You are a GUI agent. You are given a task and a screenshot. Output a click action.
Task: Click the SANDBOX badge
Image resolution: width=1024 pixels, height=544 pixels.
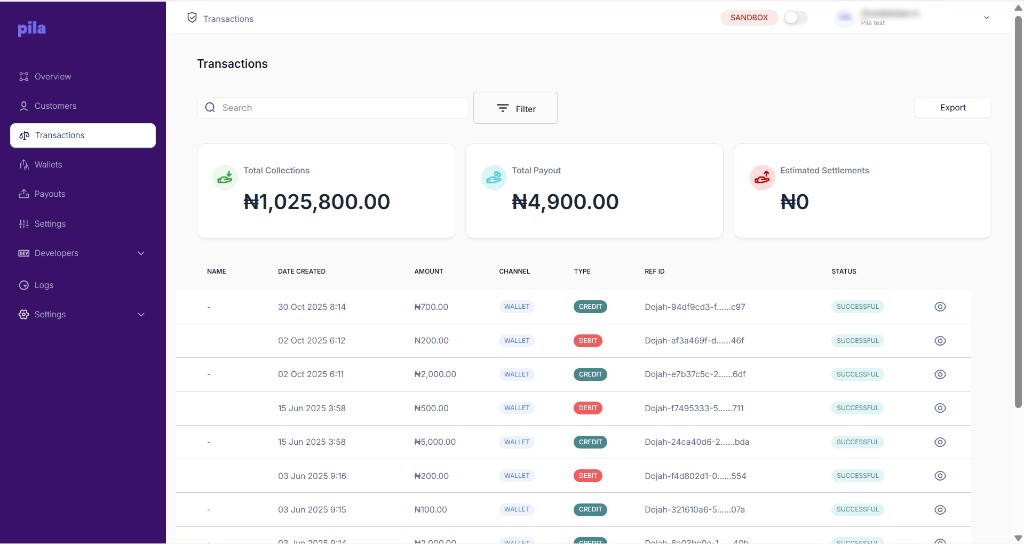[x=749, y=18]
